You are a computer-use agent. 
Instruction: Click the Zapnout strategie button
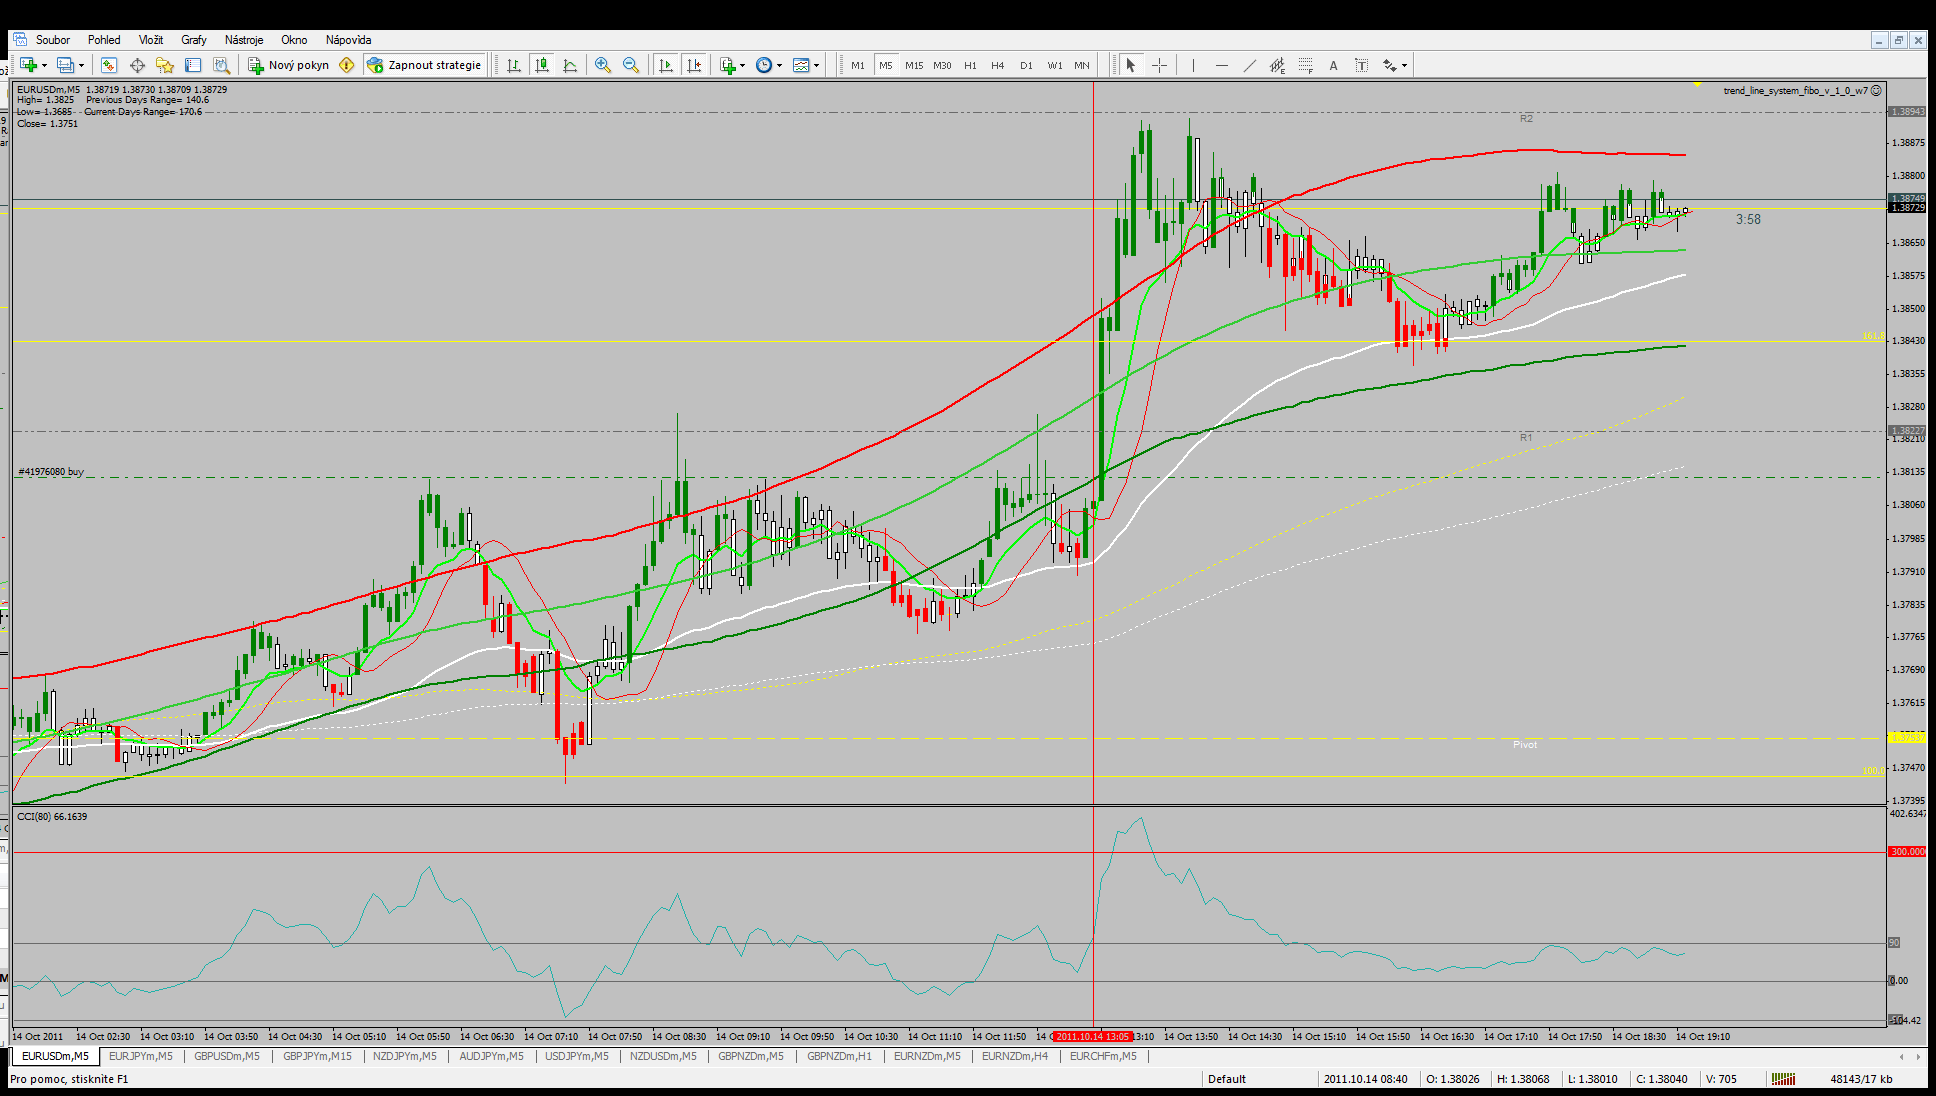tap(425, 65)
